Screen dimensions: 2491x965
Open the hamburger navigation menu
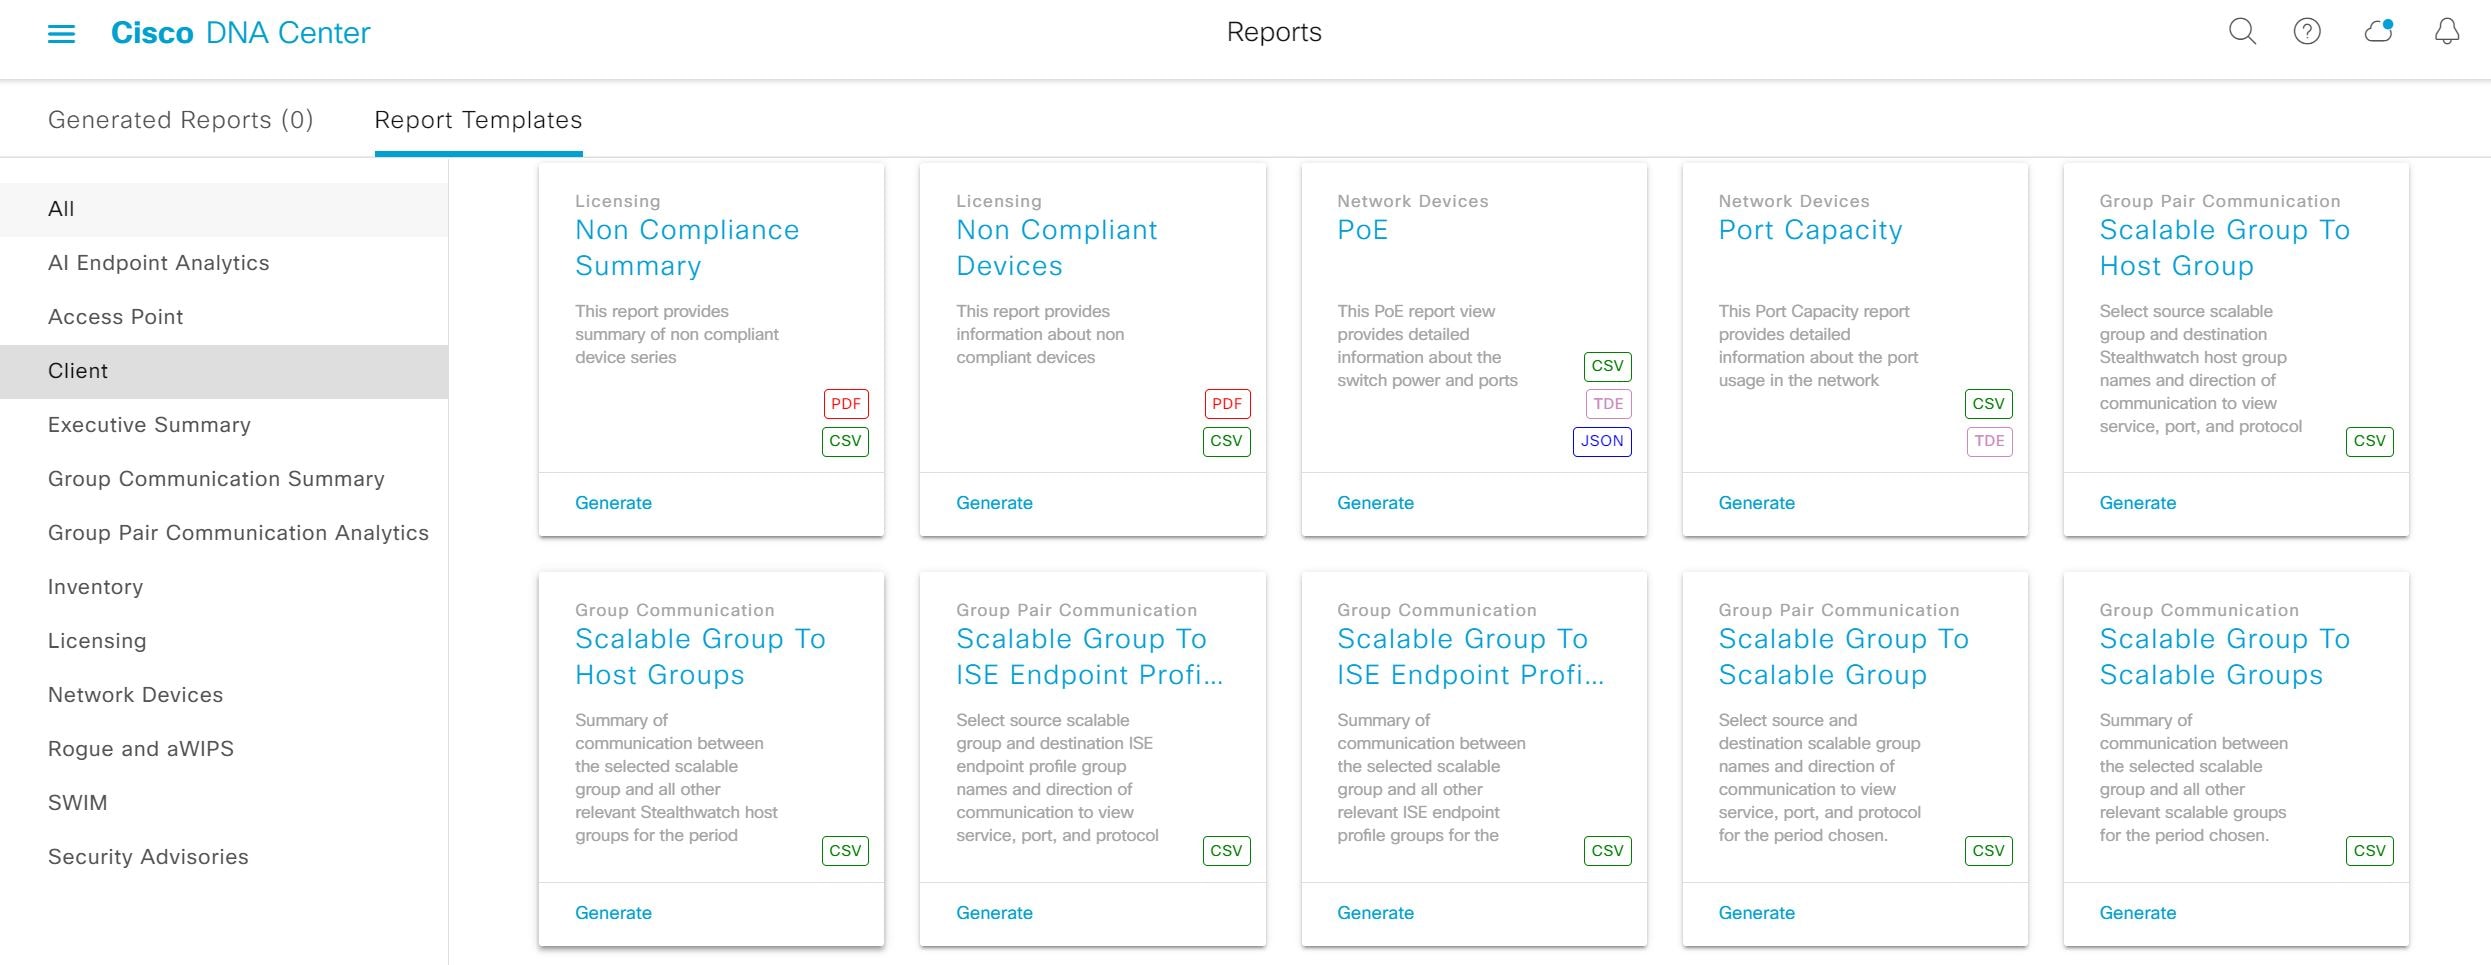pyautogui.click(x=61, y=34)
